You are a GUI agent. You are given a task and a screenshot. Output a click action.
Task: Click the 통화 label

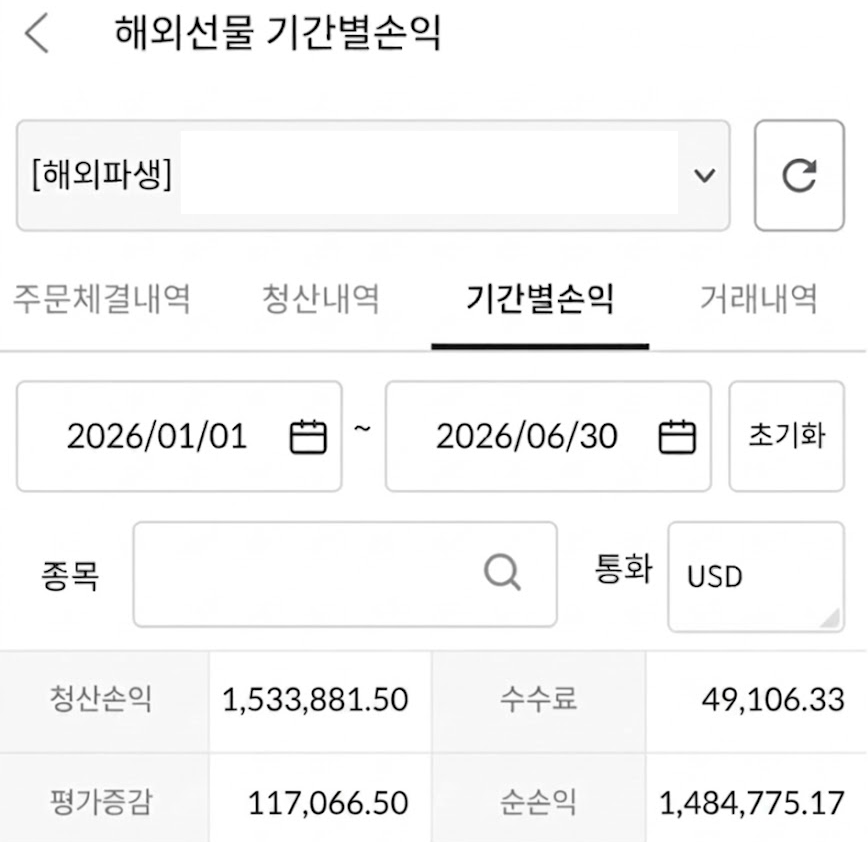(624, 569)
